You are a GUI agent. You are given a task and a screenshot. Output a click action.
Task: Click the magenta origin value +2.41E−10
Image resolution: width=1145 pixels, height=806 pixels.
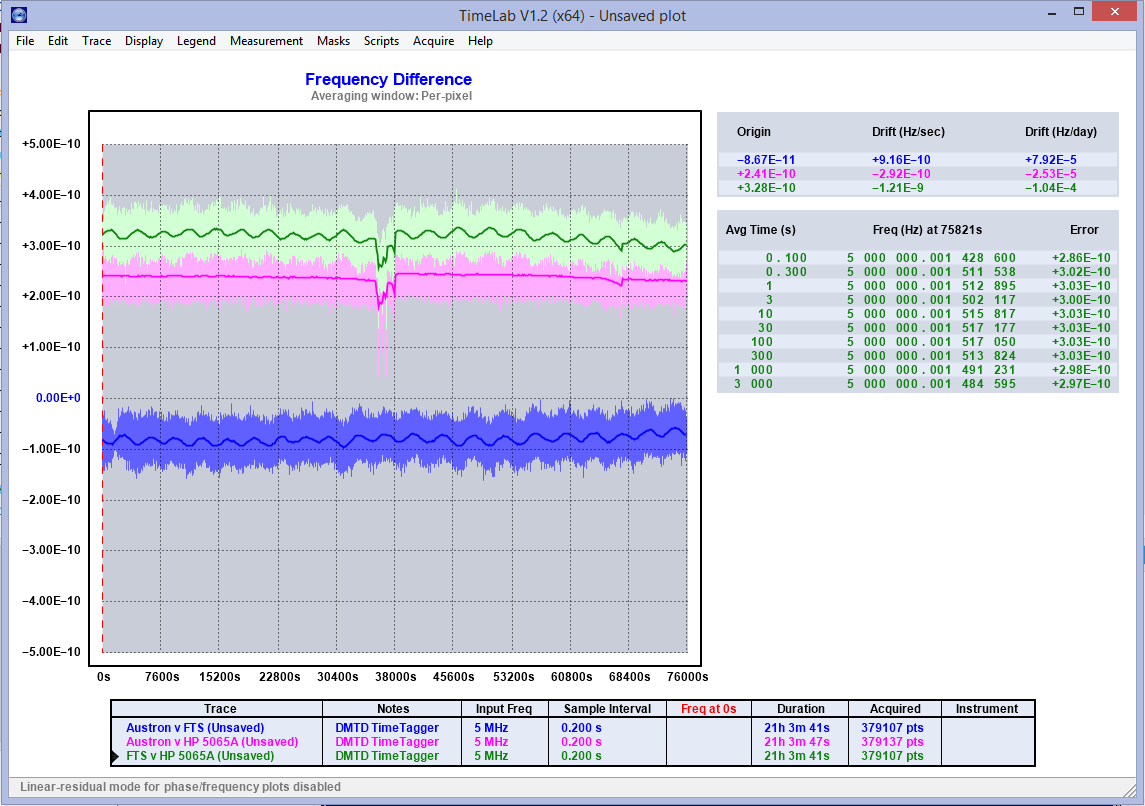click(x=766, y=174)
